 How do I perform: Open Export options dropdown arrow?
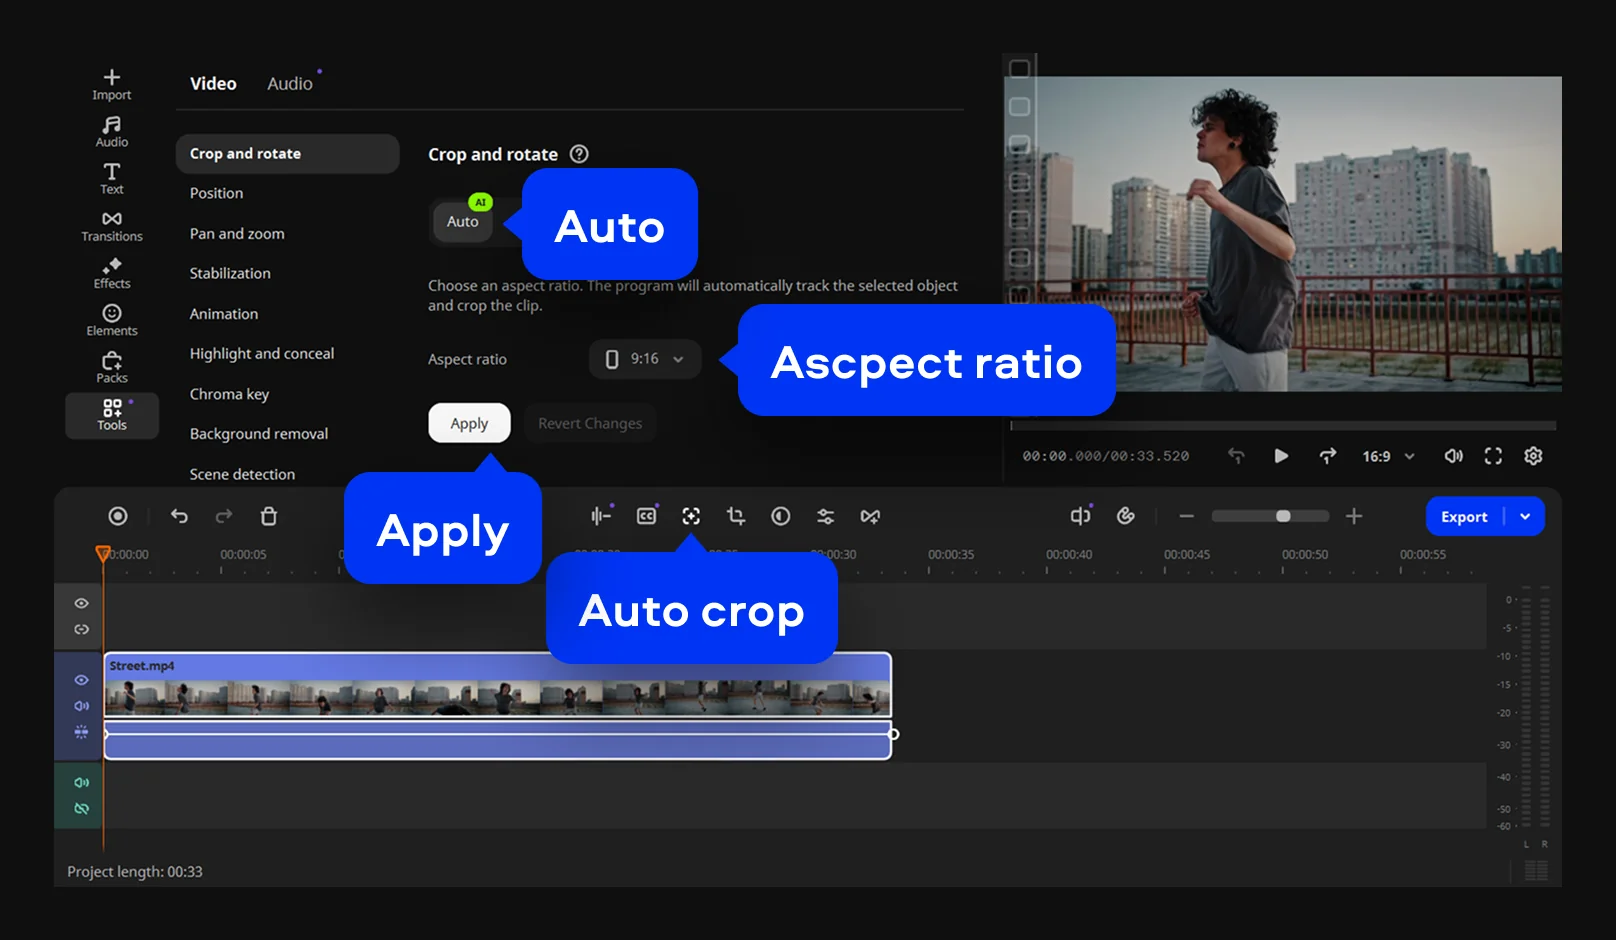[x=1525, y=516]
